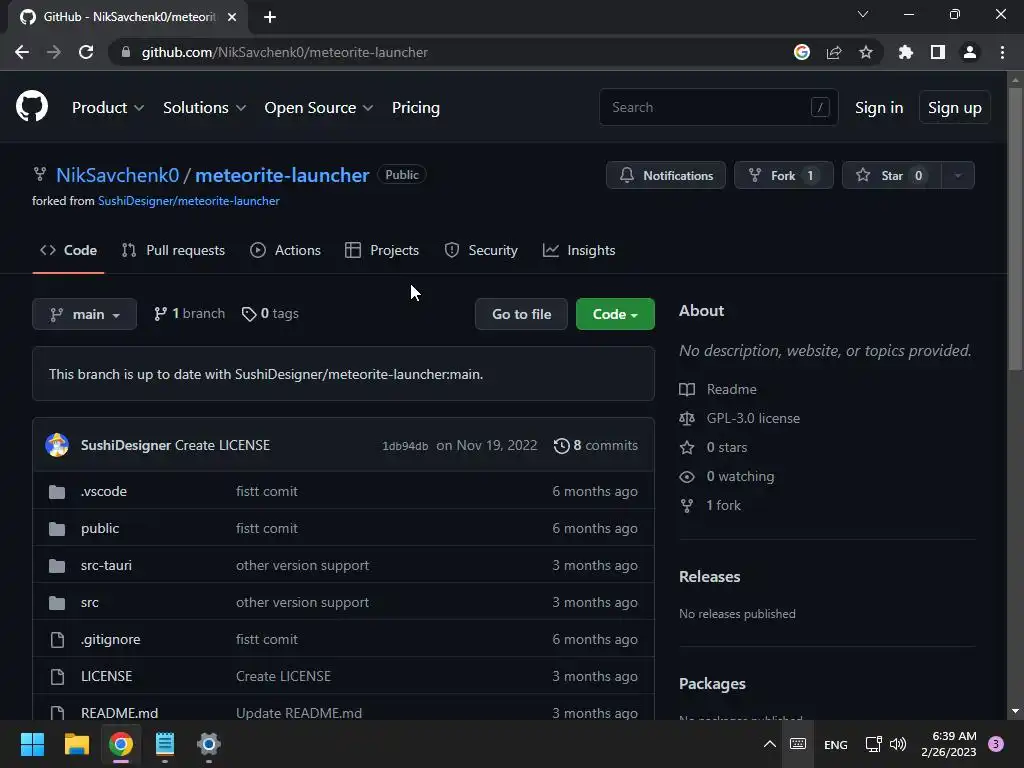This screenshot has width=1024, height=768.
Task: Open the Readme link in About
Action: point(718,389)
